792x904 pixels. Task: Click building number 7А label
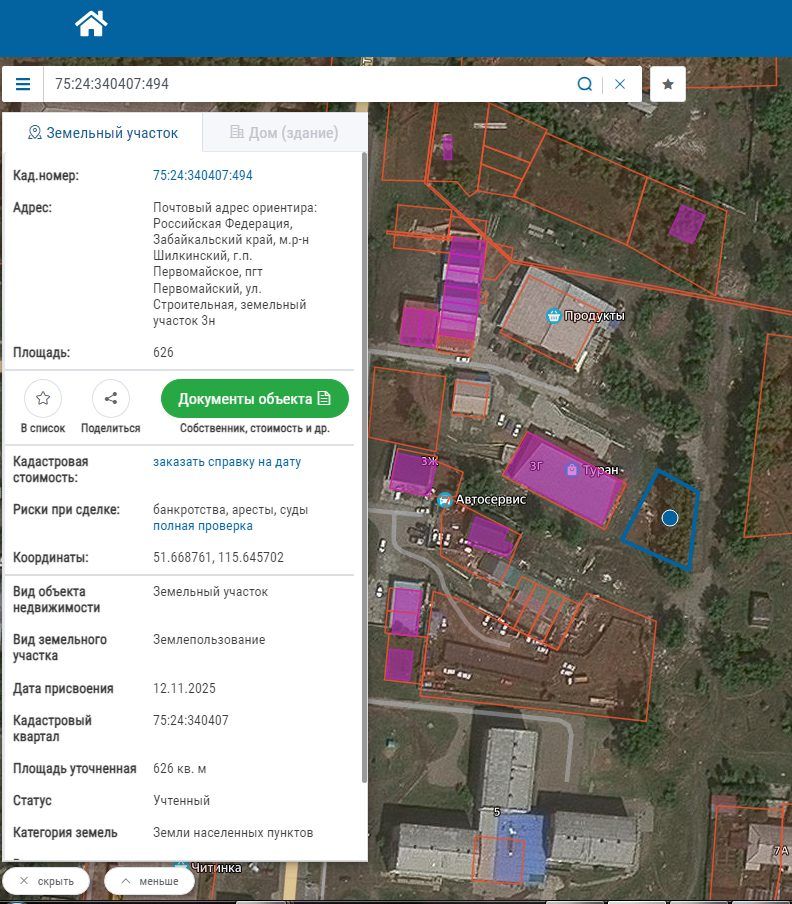781,850
